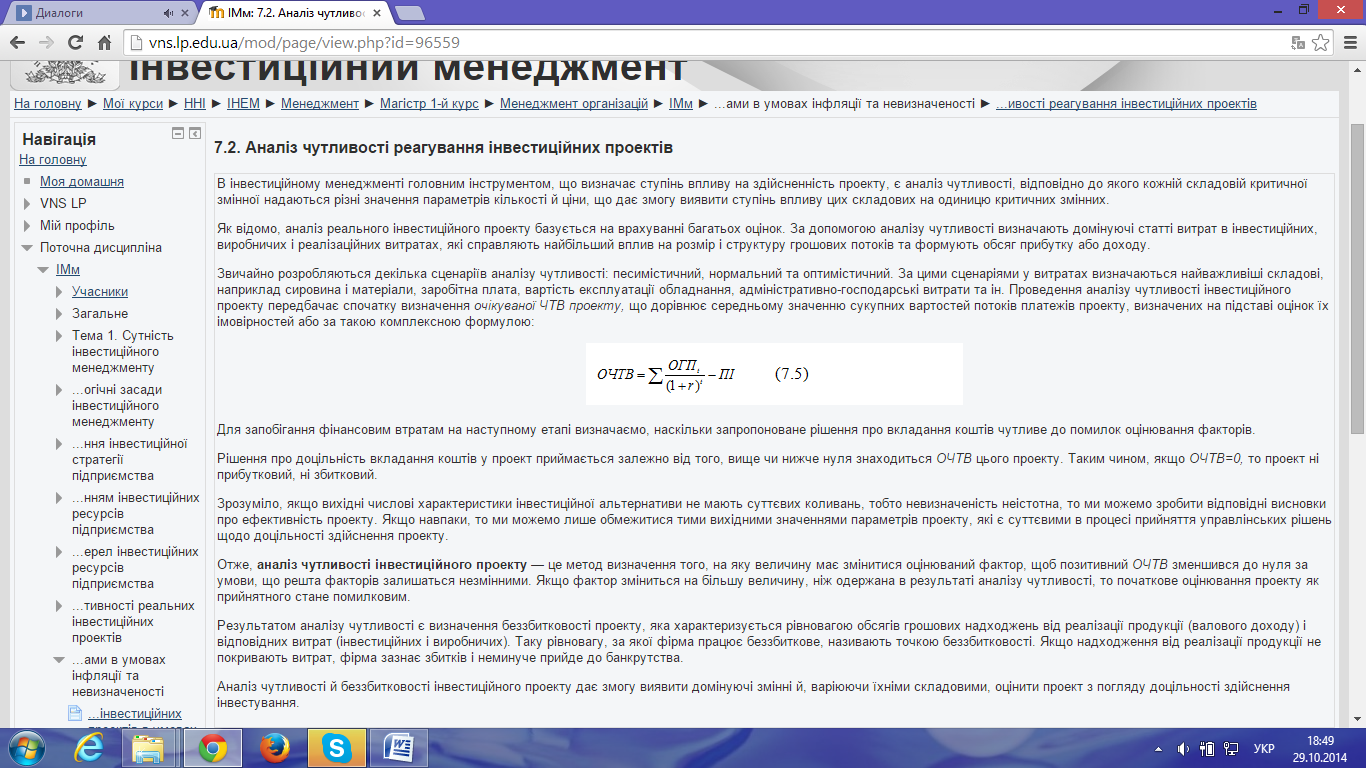1366x768 pixels.
Task: Go to Менеджмент організацій breadcrumb link
Action: (575, 104)
